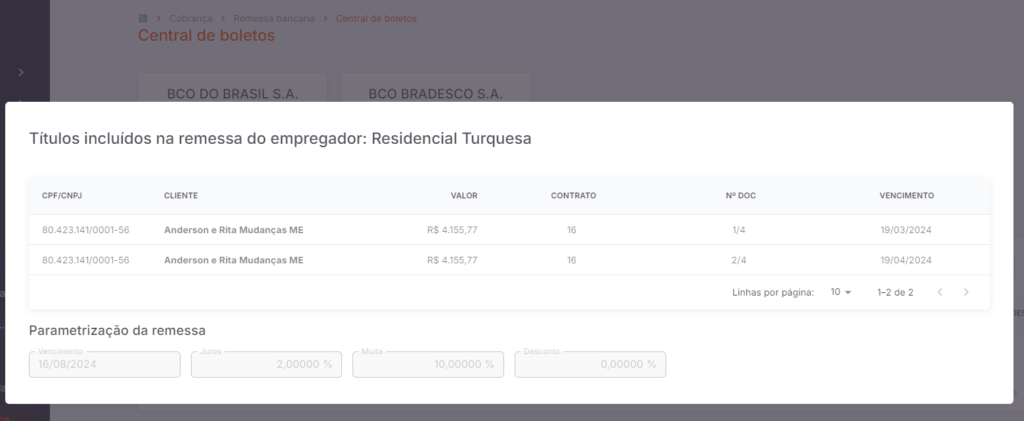The image size is (1024, 421).
Task: Select Central de boletos breadcrumb item
Action: (x=376, y=18)
